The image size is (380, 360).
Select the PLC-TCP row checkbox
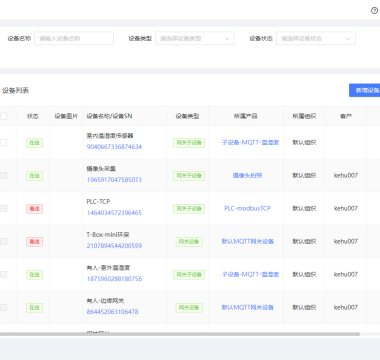click(x=3, y=208)
